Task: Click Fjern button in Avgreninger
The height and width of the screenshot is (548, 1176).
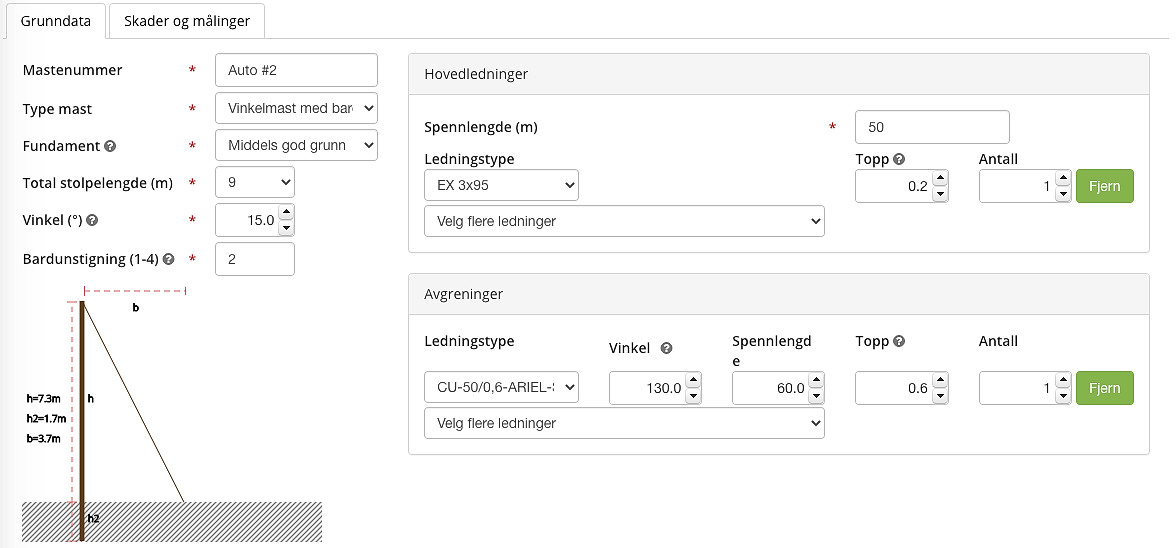Action: coord(1104,388)
